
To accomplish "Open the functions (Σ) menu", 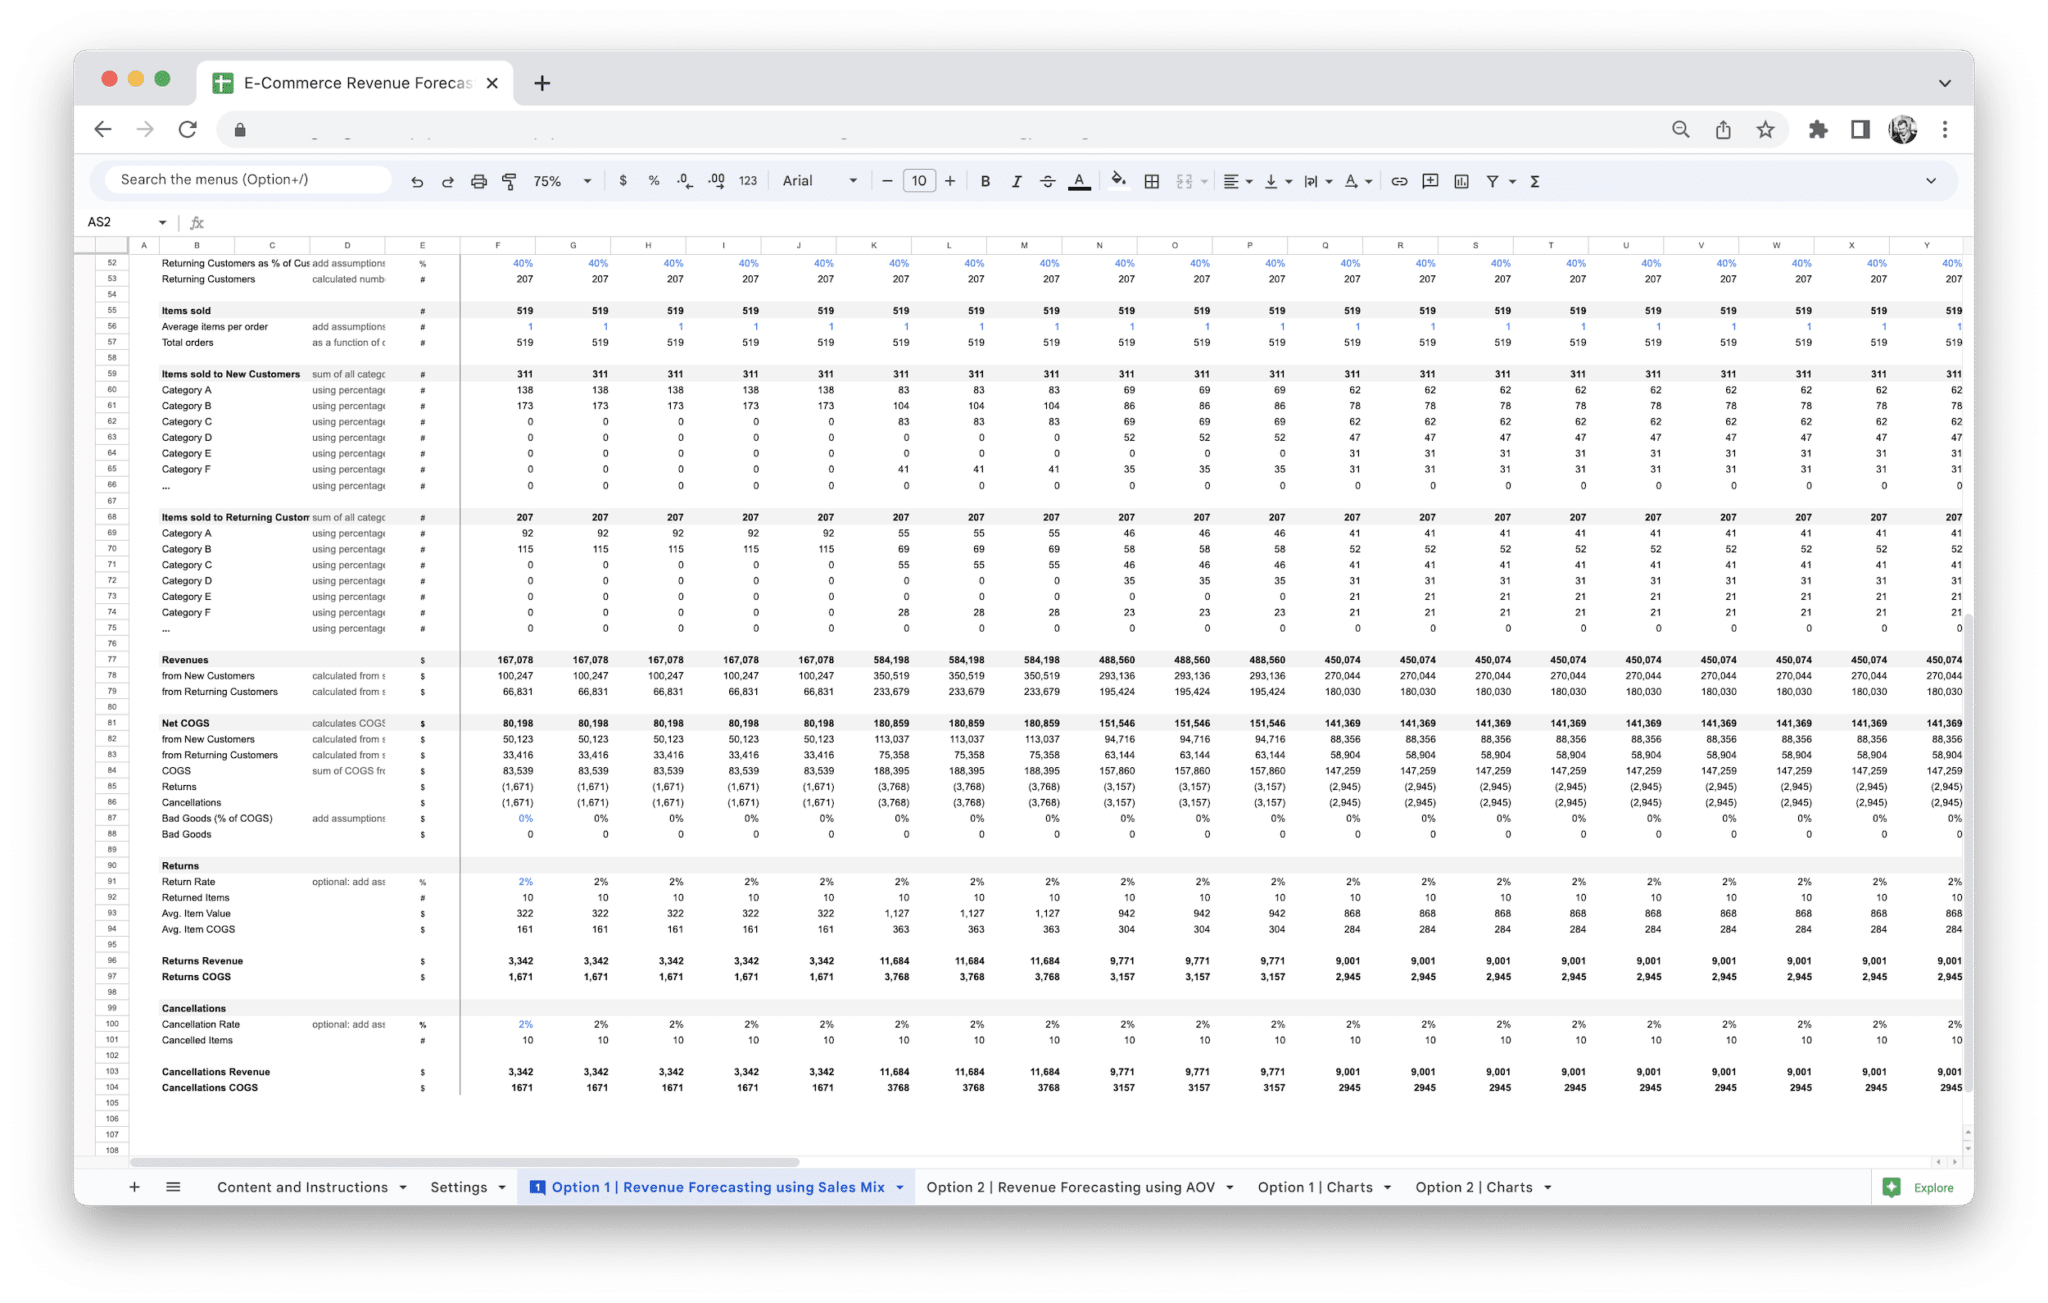I will tap(1533, 181).
